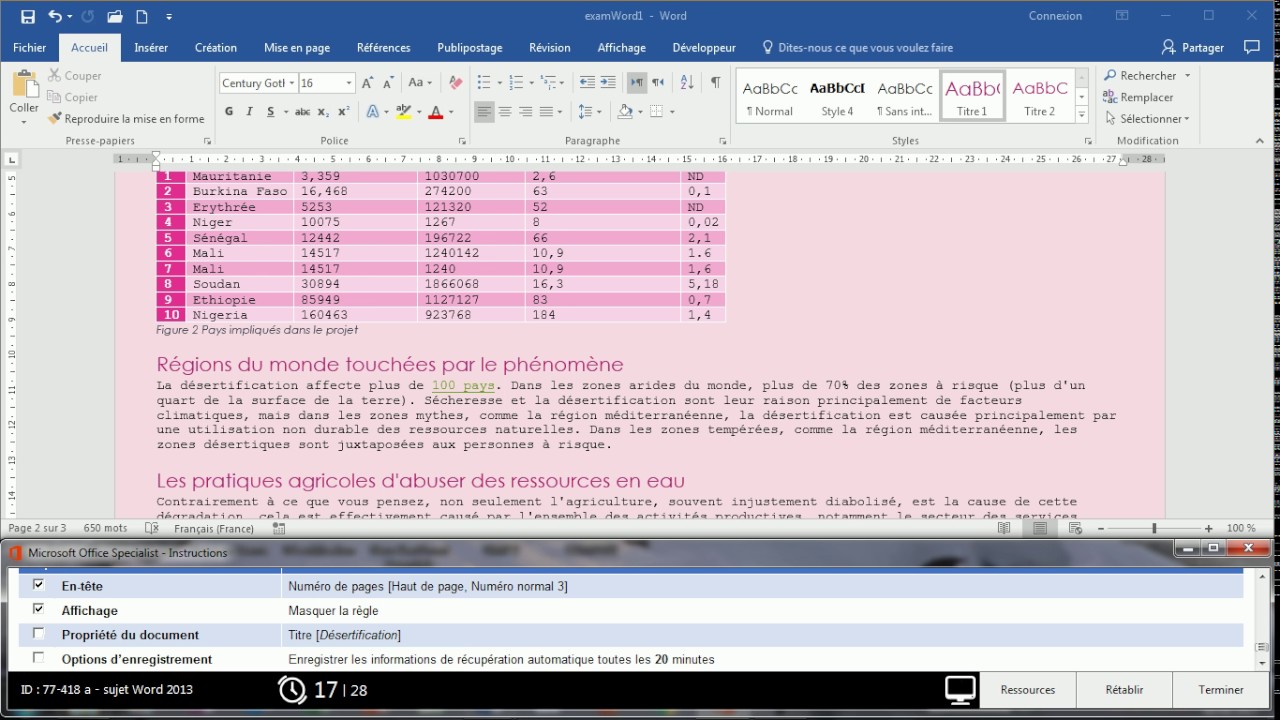The height and width of the screenshot is (720, 1280).
Task: Apply the Titre 2 style
Action: click(x=1040, y=96)
